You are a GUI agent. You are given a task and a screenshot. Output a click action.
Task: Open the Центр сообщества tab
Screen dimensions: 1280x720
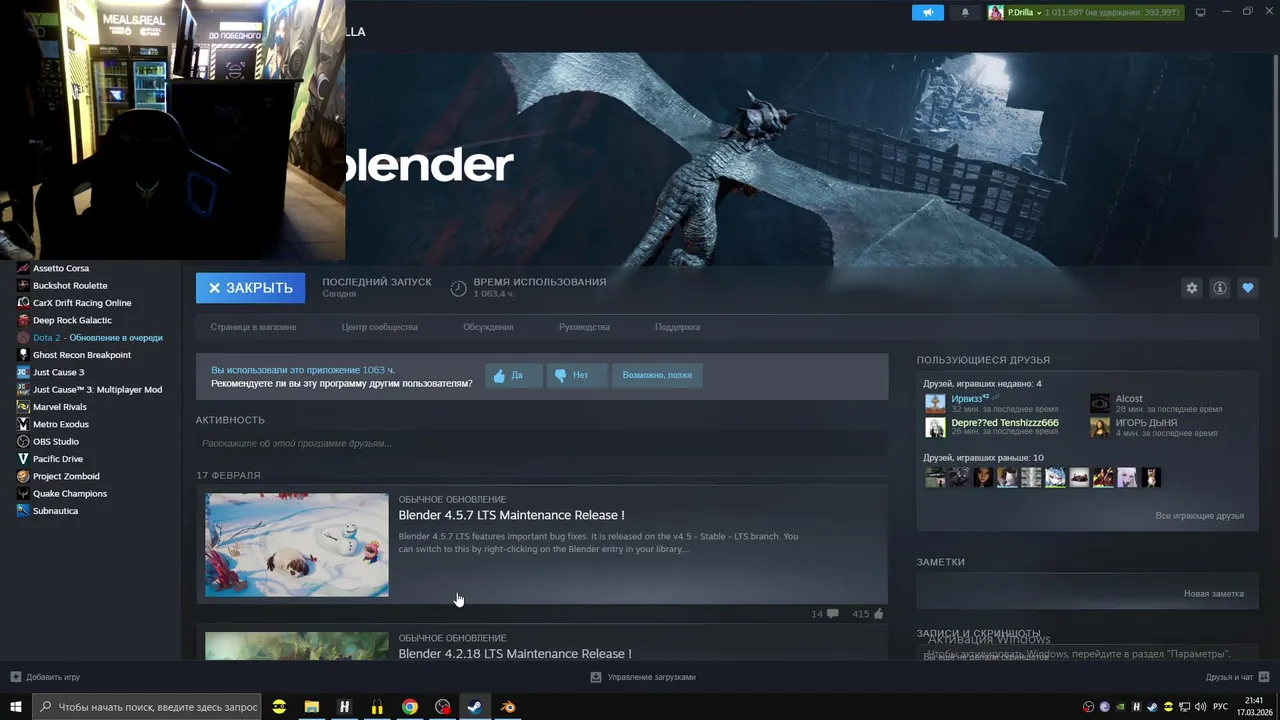(x=379, y=327)
